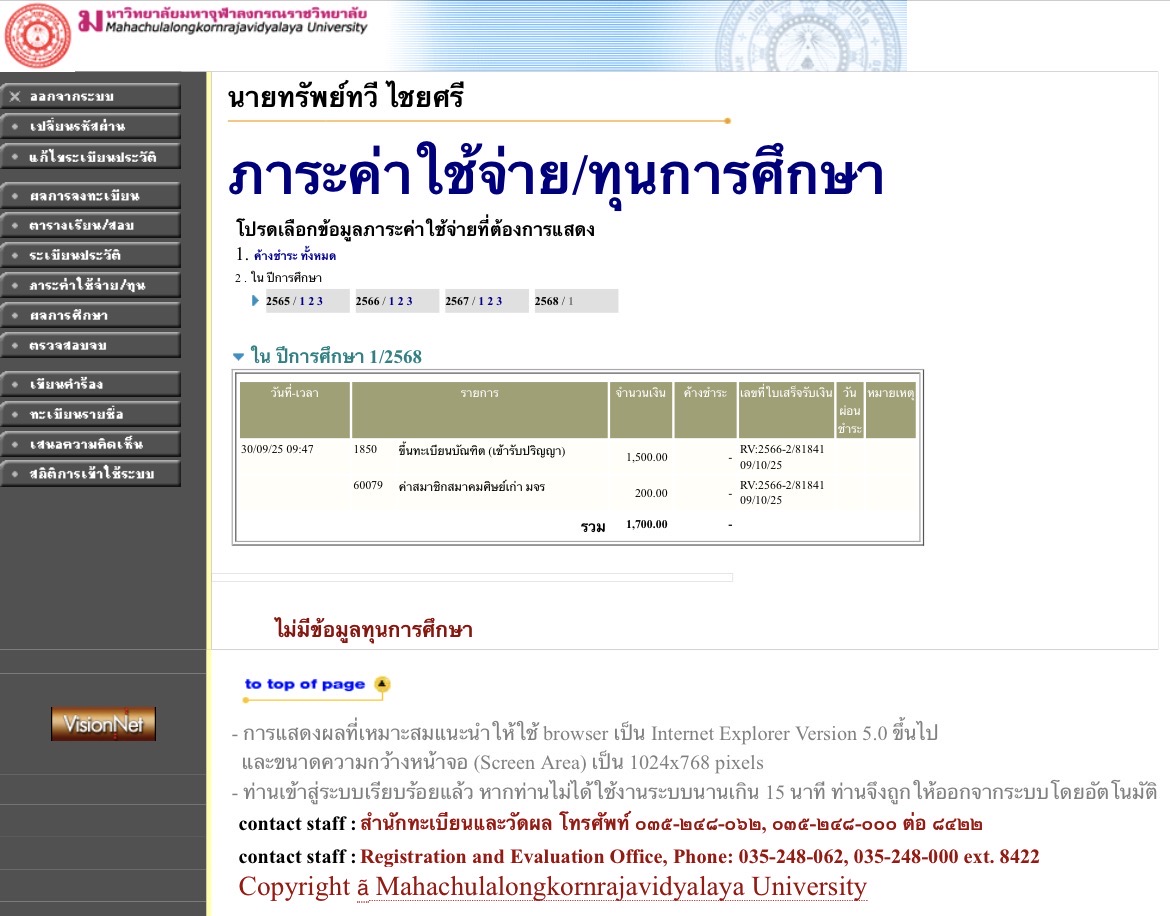Click the X icon on the logout button
The height and width of the screenshot is (916, 1170).
click(14, 97)
